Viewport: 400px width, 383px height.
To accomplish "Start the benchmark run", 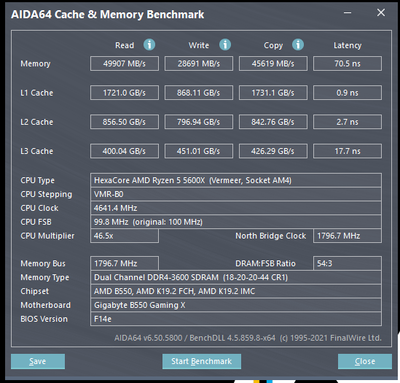I will pyautogui.click(x=201, y=361).
